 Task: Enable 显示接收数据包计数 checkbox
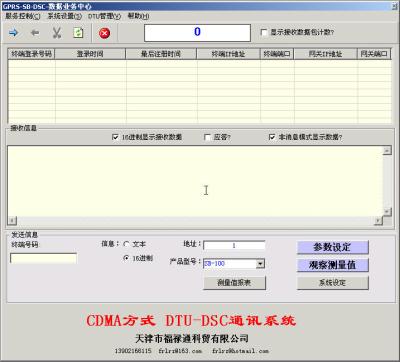pos(264,32)
